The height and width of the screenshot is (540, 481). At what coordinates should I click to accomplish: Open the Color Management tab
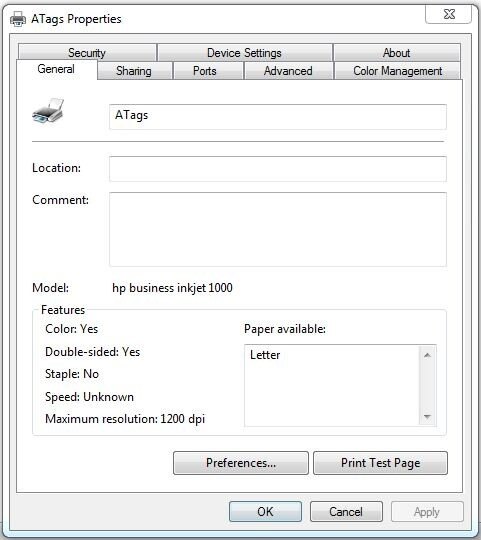coord(397,71)
